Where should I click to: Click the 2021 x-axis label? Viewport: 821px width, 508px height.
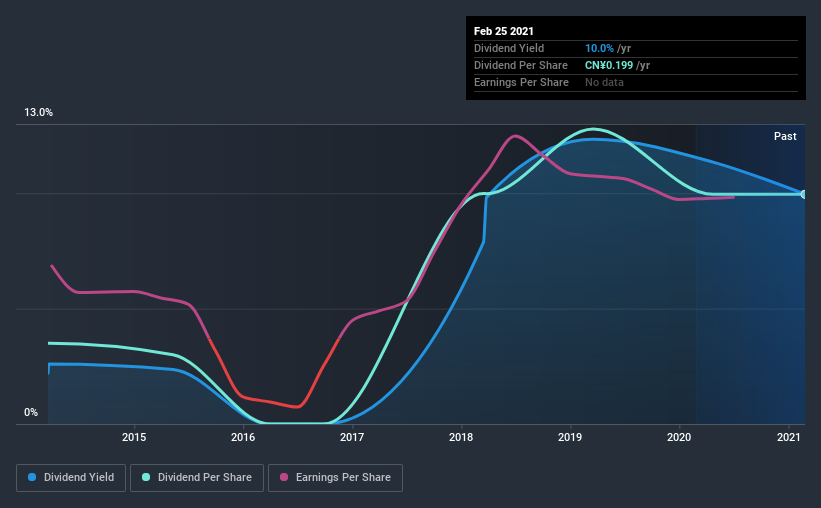click(788, 437)
